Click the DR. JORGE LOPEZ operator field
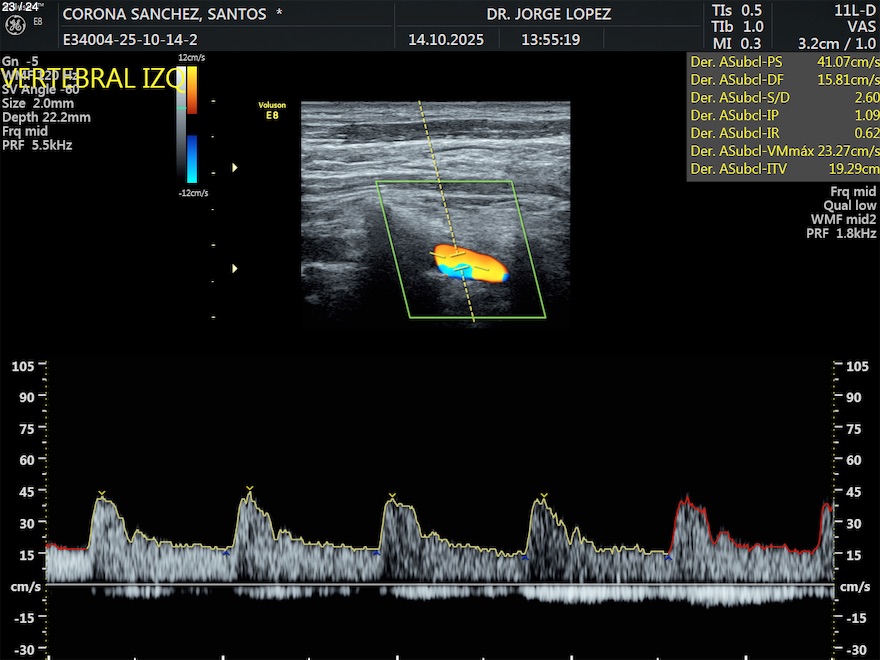This screenshot has height=660, width=880. [548, 15]
